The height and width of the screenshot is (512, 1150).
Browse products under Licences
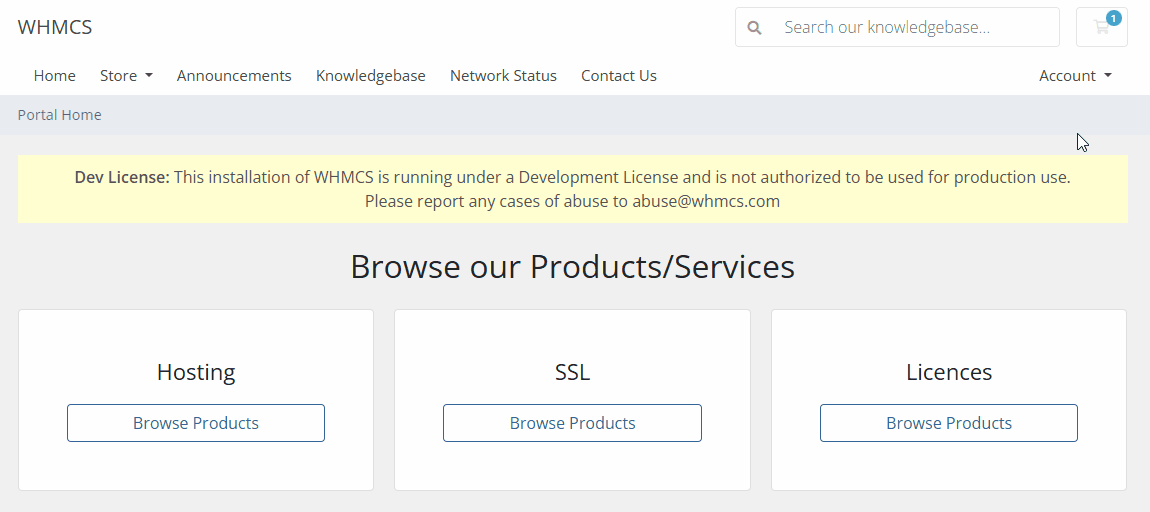948,423
